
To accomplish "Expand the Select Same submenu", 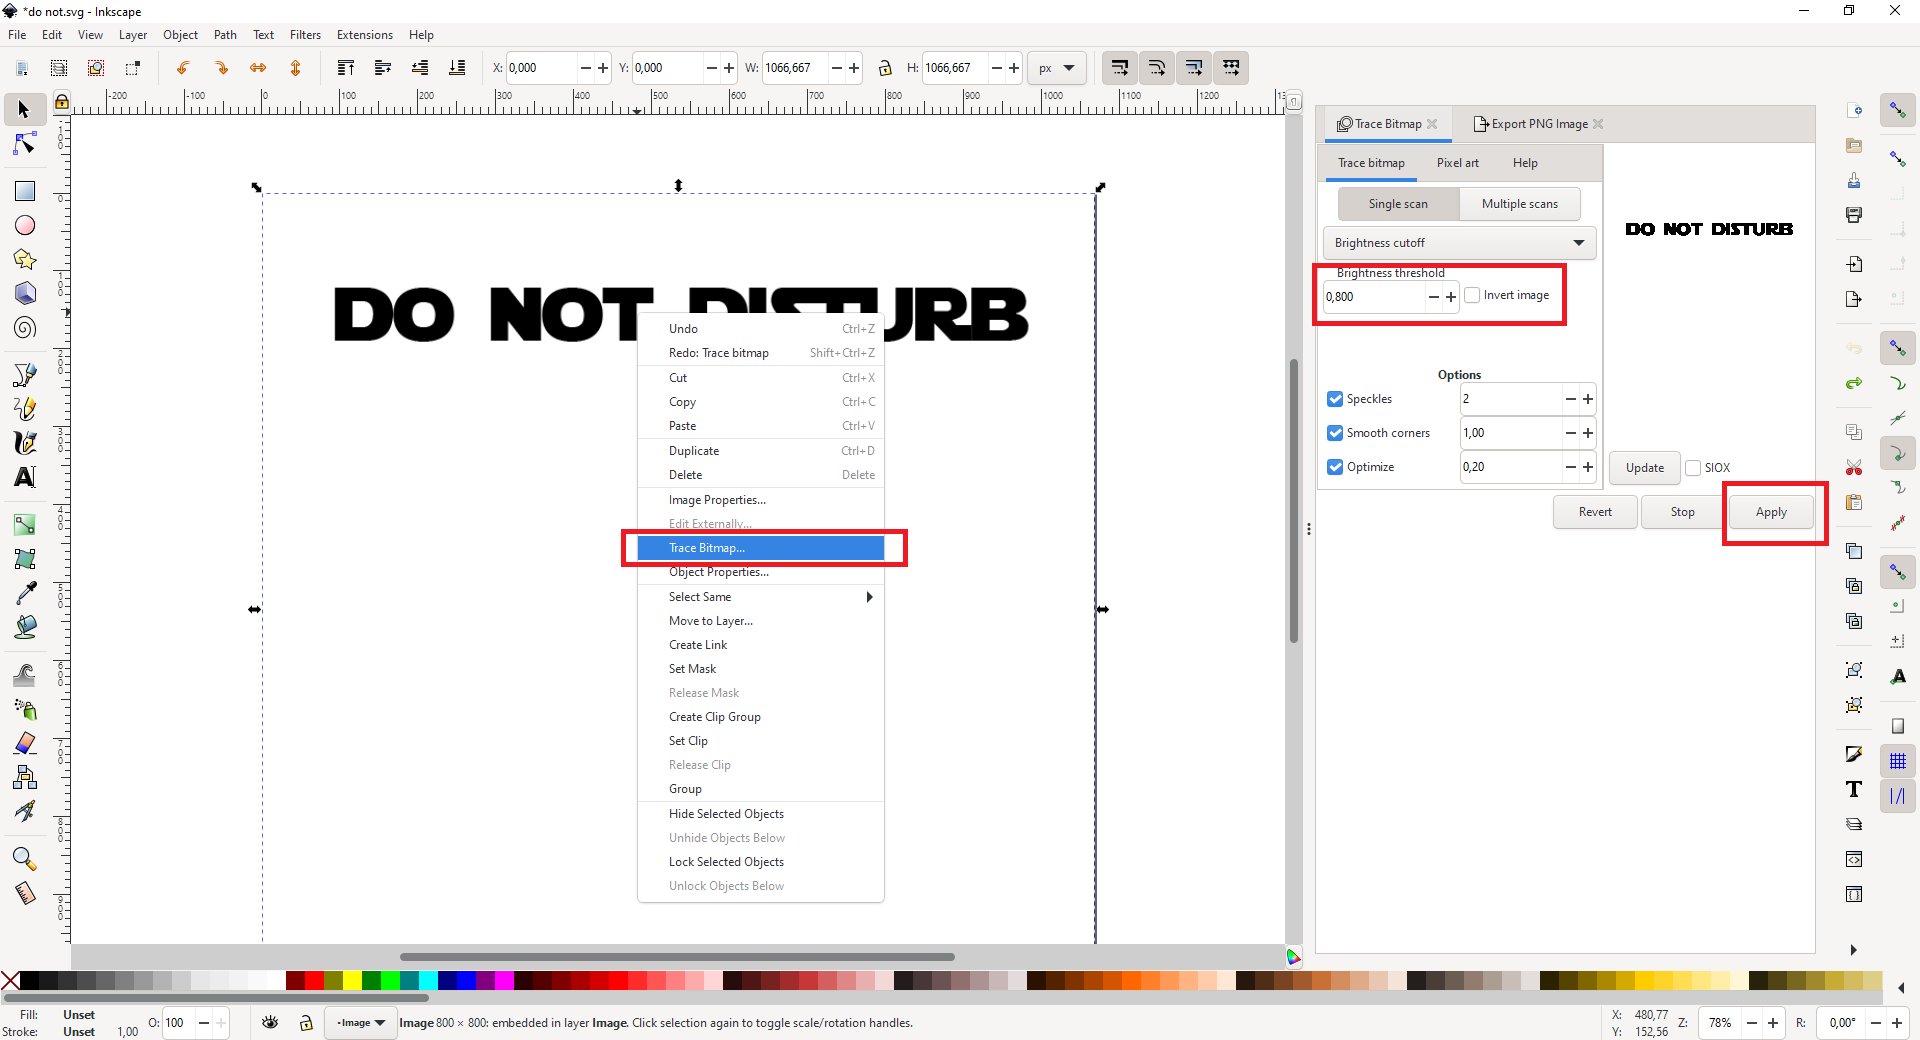I will [x=760, y=597].
